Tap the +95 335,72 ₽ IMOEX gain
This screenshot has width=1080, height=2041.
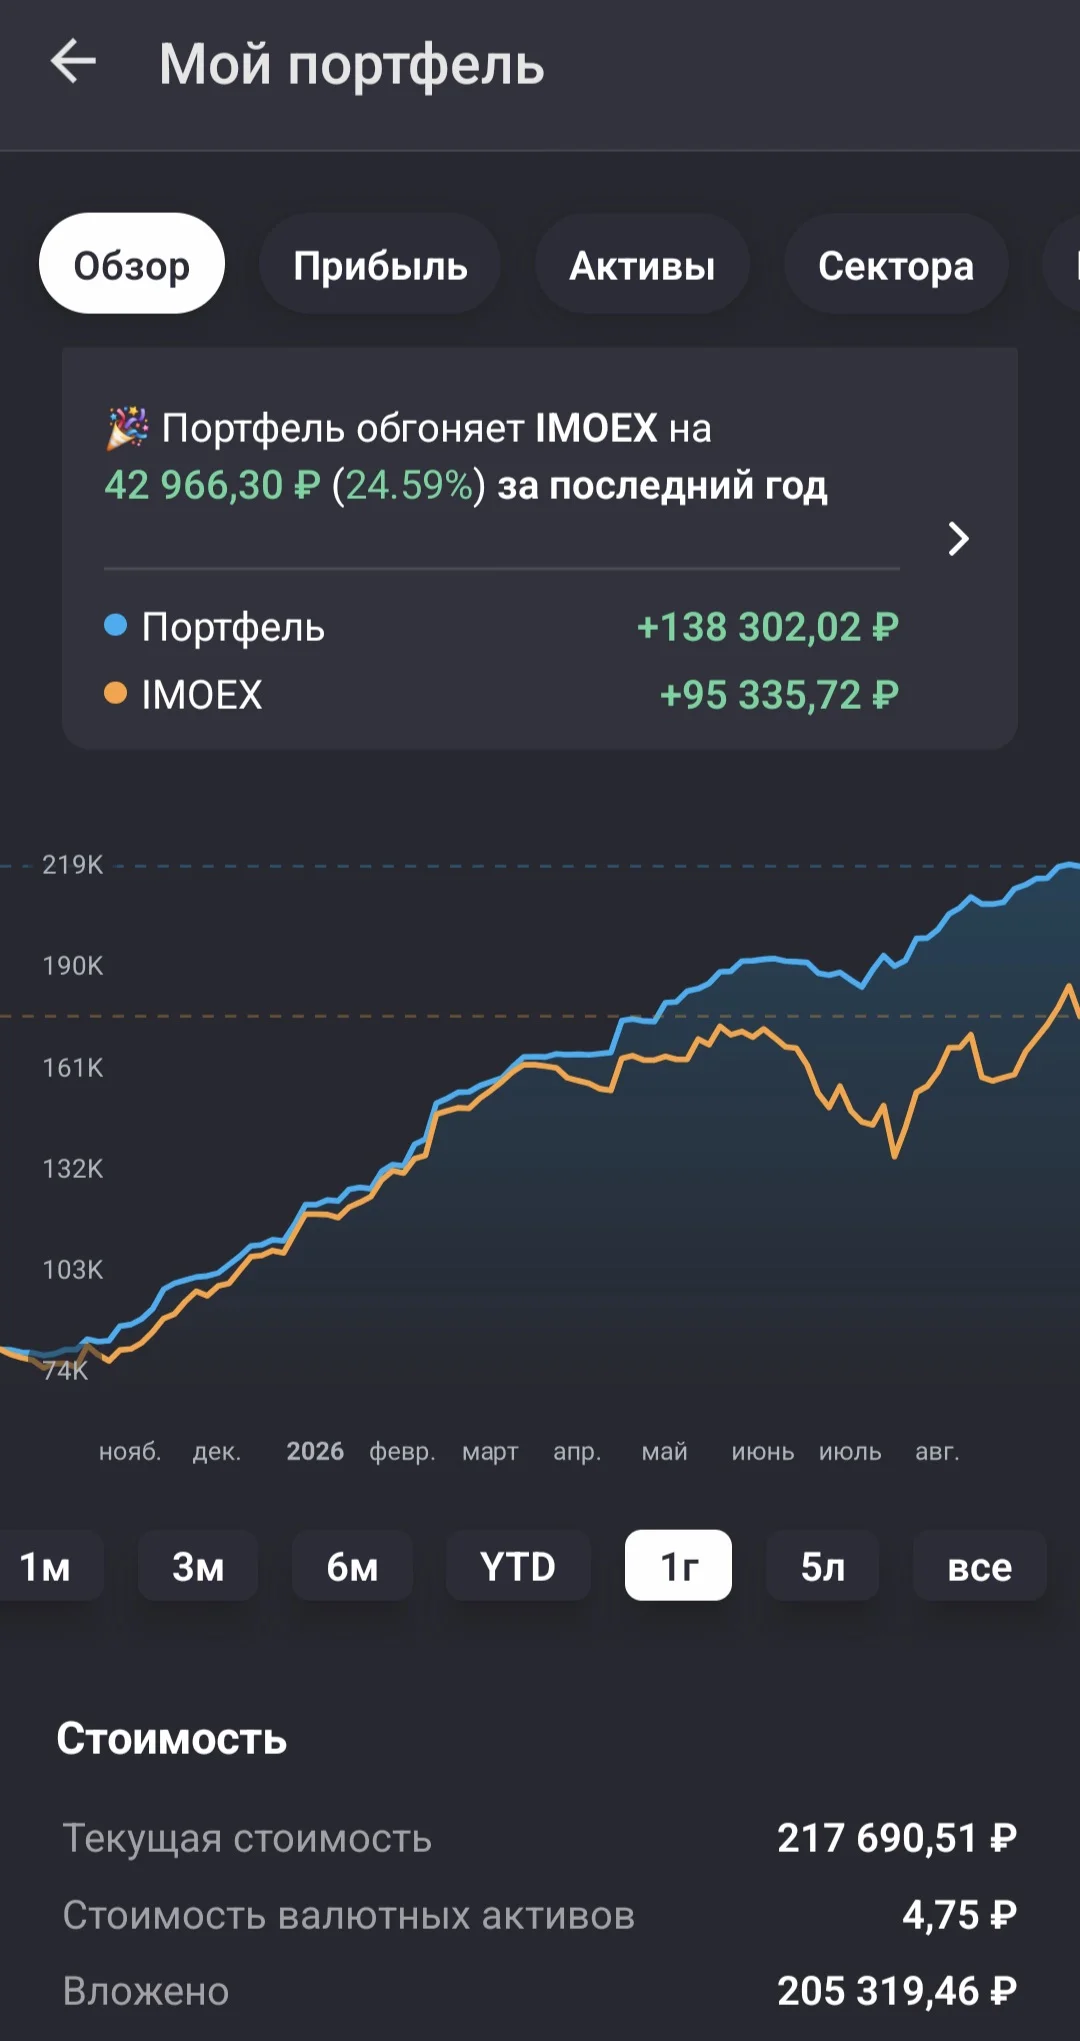pos(780,694)
